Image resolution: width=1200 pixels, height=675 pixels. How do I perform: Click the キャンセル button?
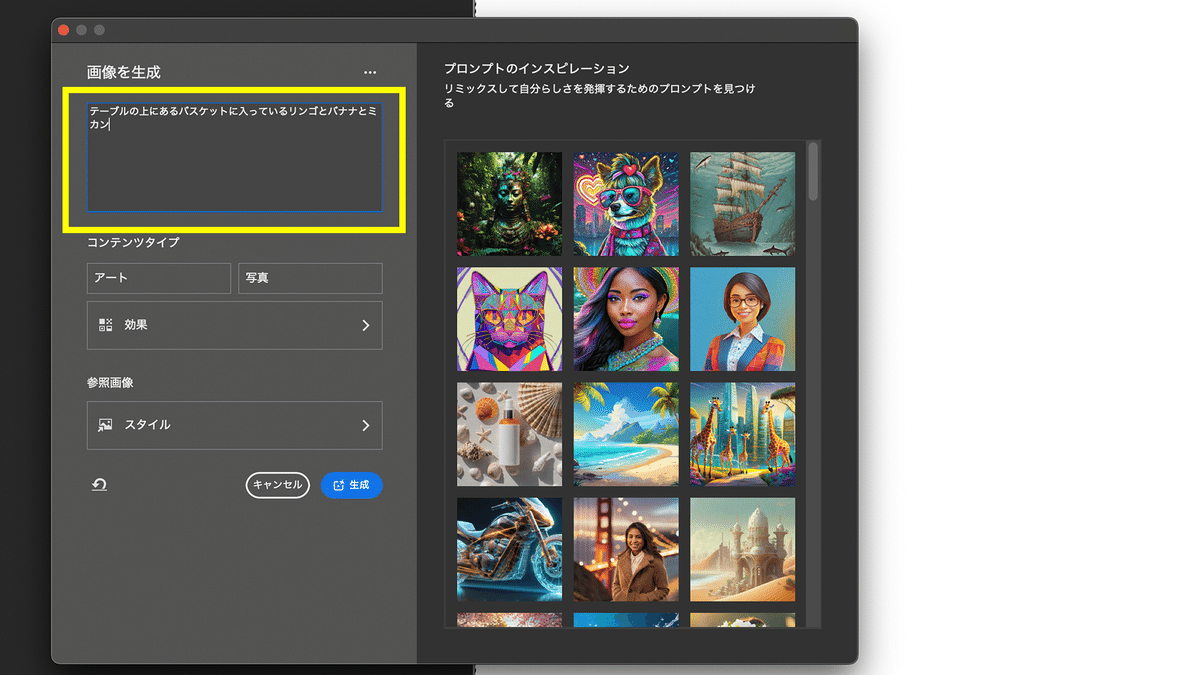click(278, 485)
